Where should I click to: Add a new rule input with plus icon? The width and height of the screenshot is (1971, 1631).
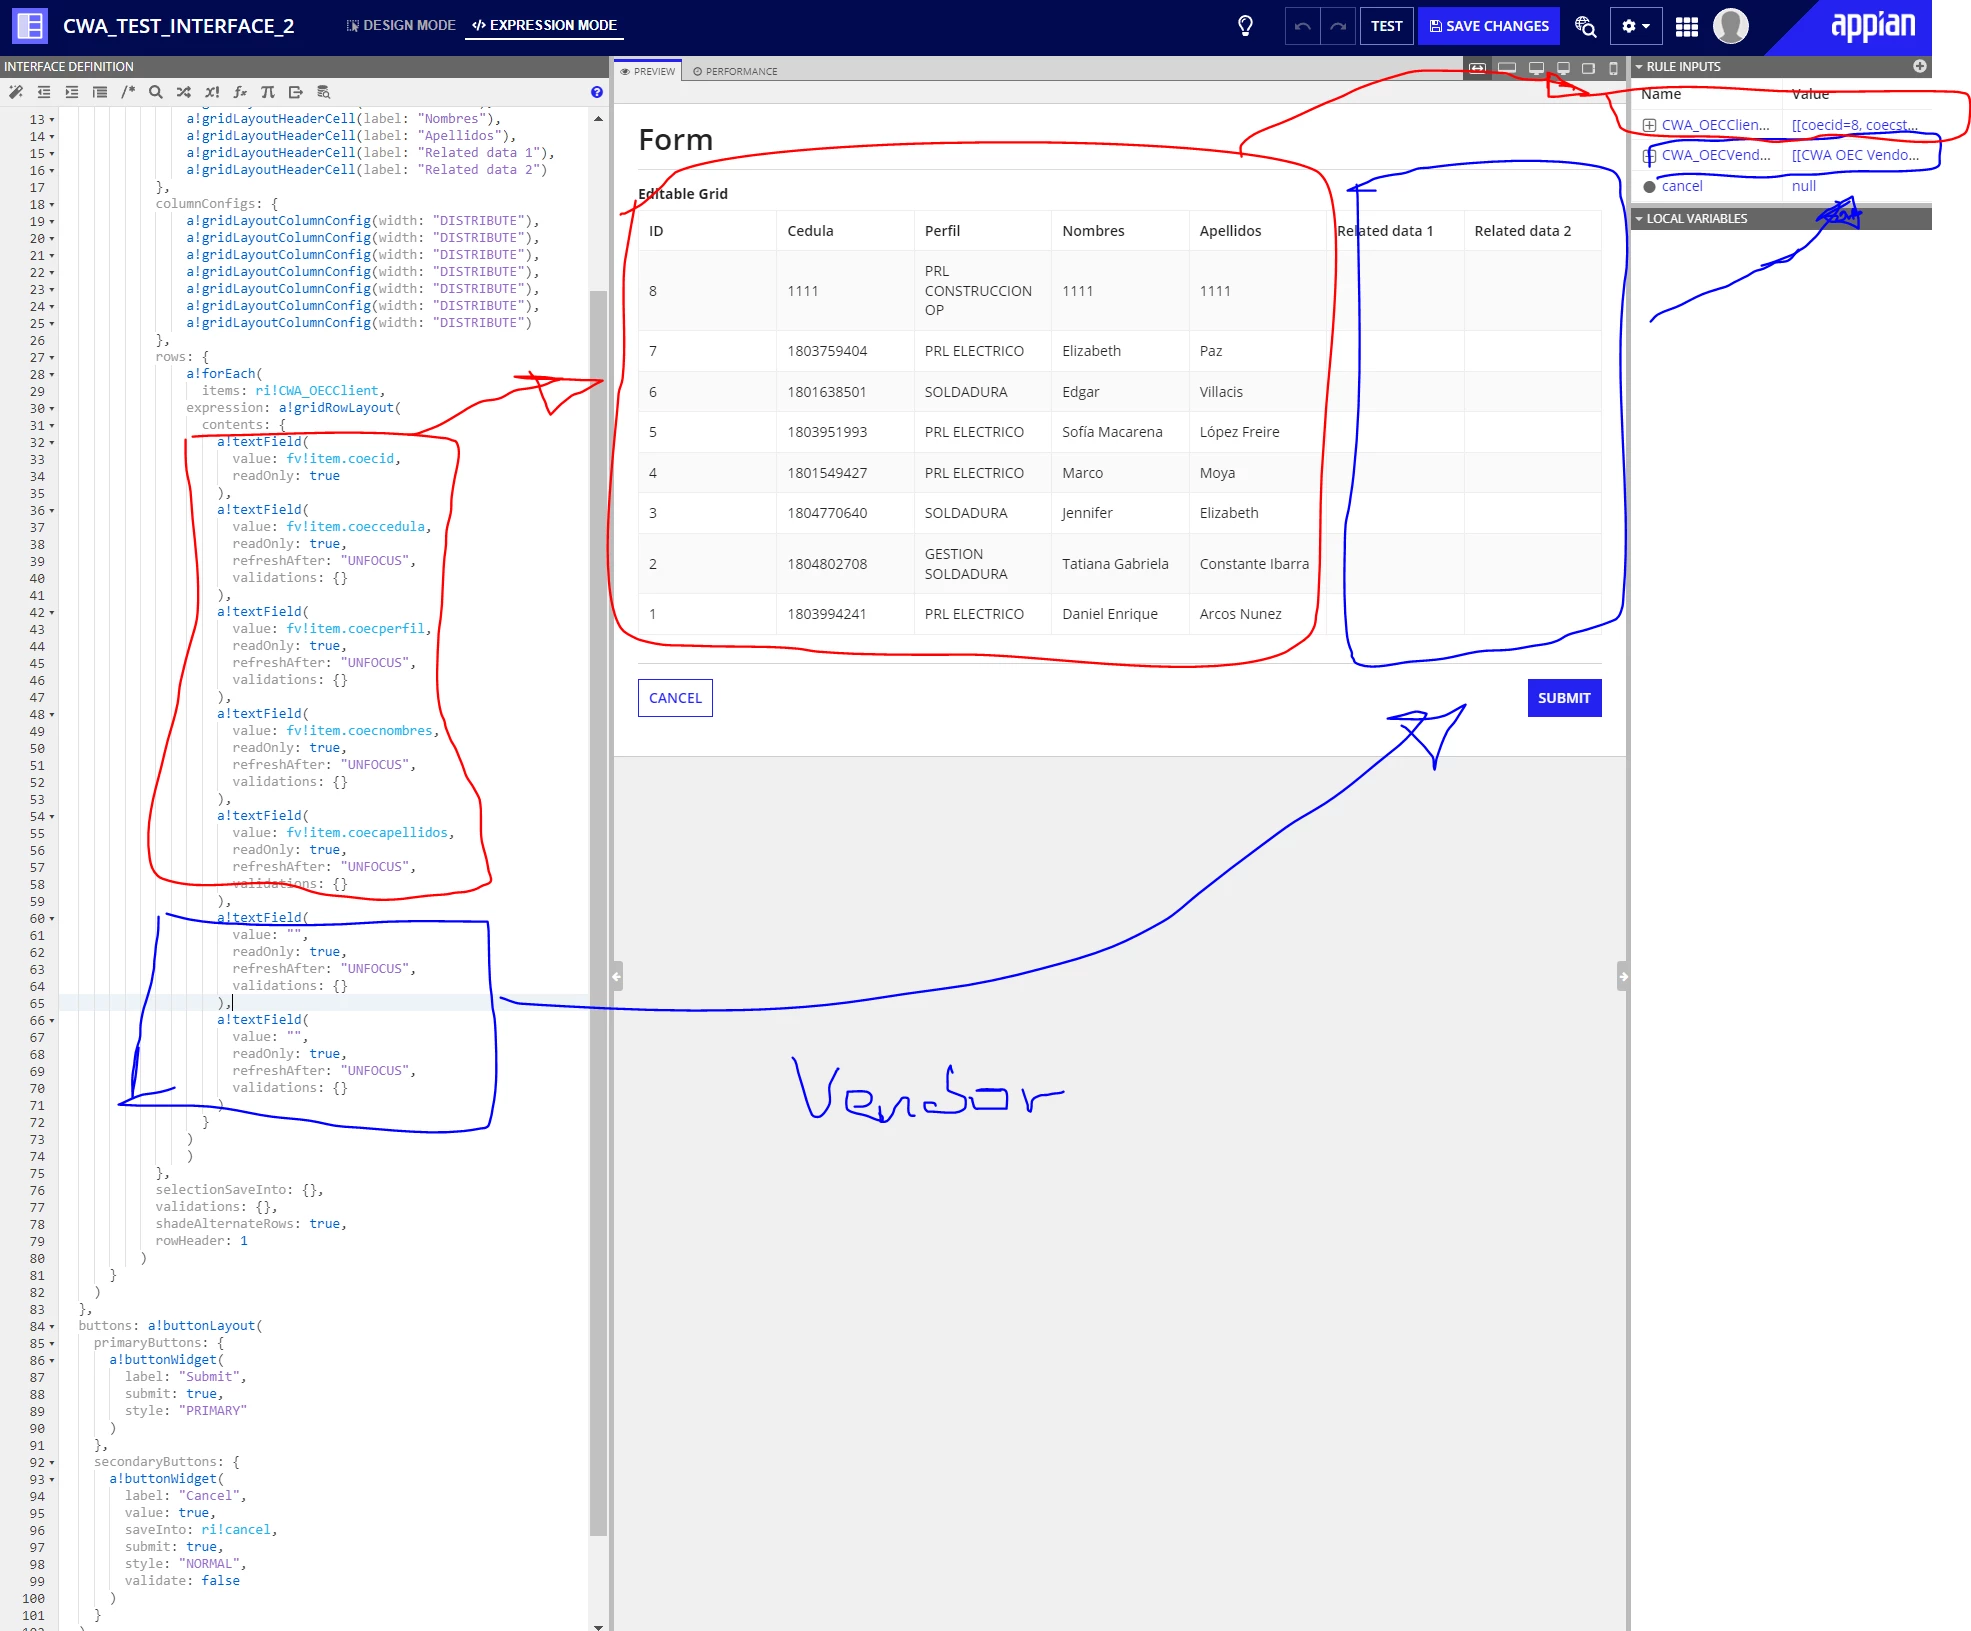pyautogui.click(x=1920, y=66)
